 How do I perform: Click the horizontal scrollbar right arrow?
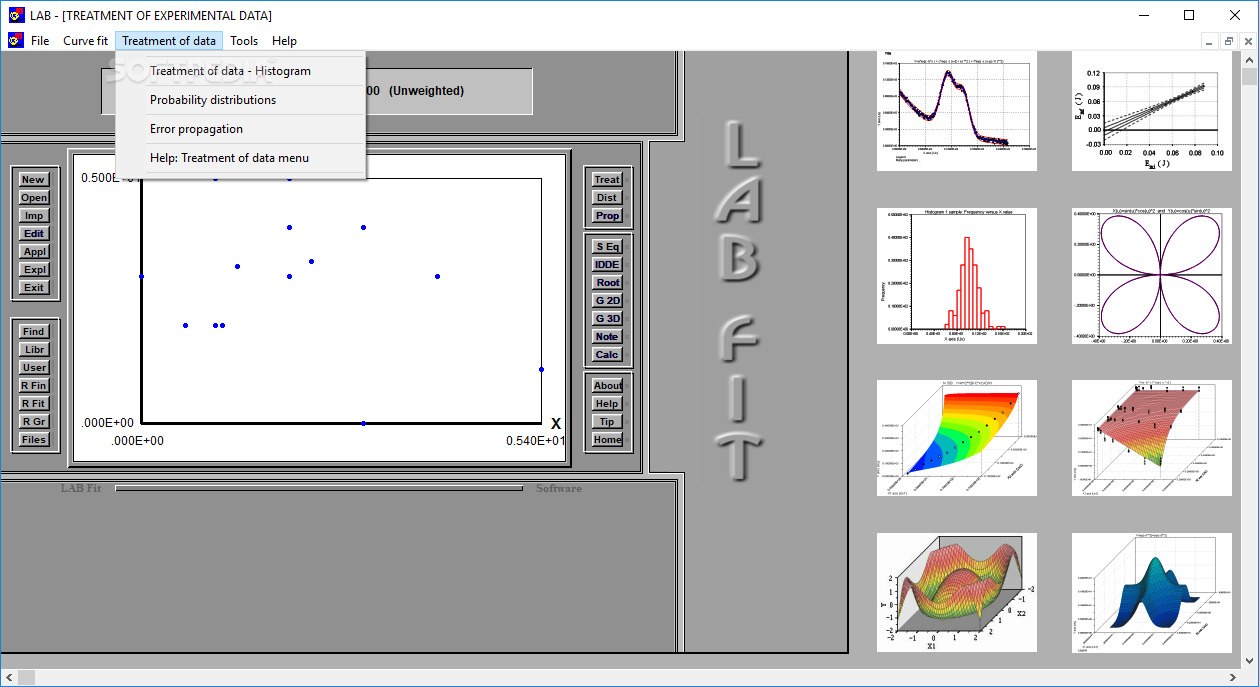(x=1233, y=678)
